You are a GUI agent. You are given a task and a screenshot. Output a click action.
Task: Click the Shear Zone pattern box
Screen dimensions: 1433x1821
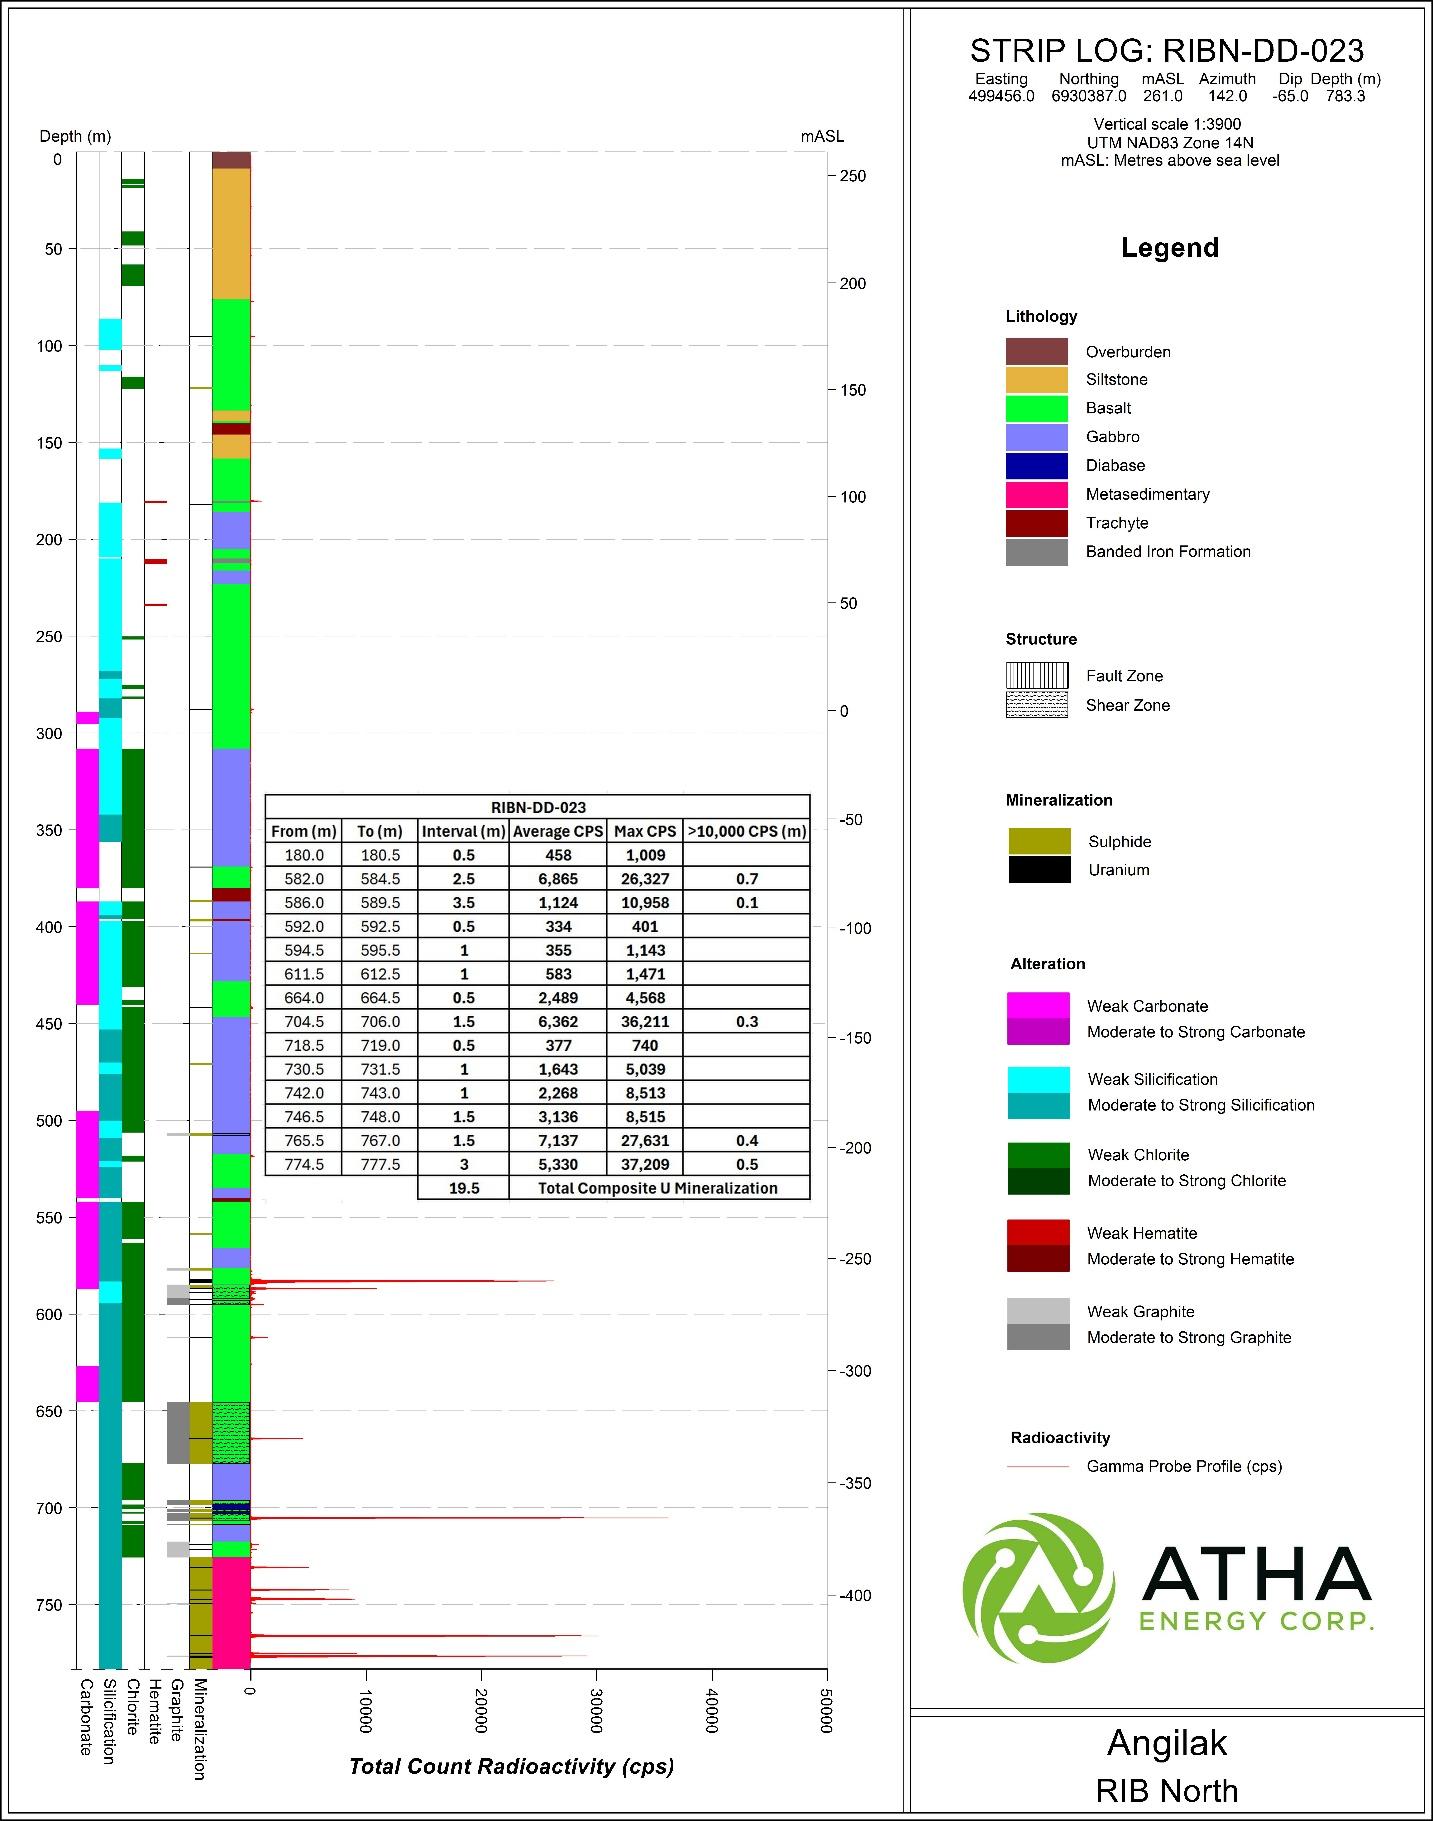coord(1037,705)
